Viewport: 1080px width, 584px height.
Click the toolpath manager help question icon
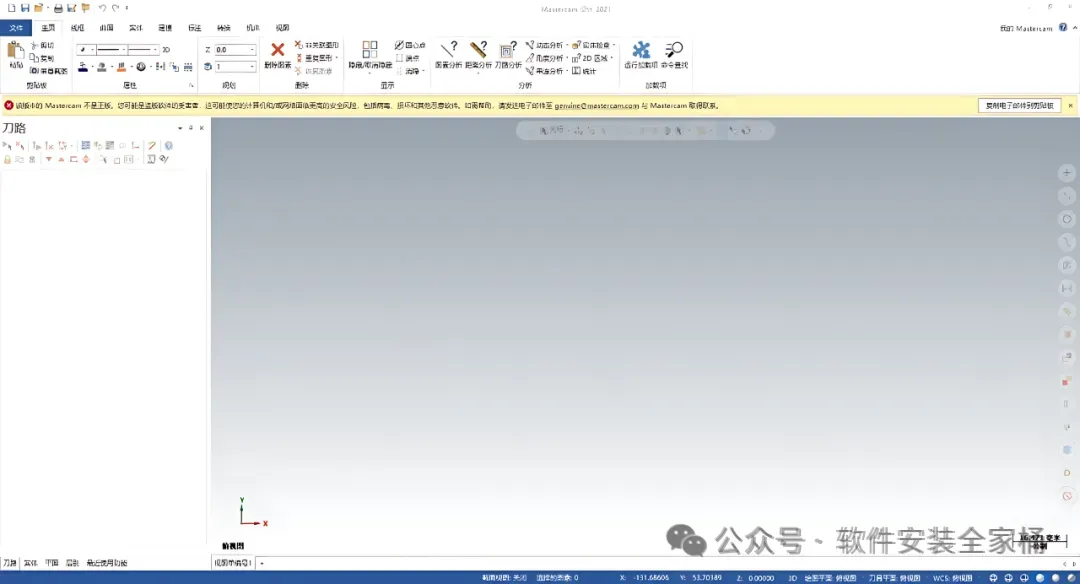(169, 145)
